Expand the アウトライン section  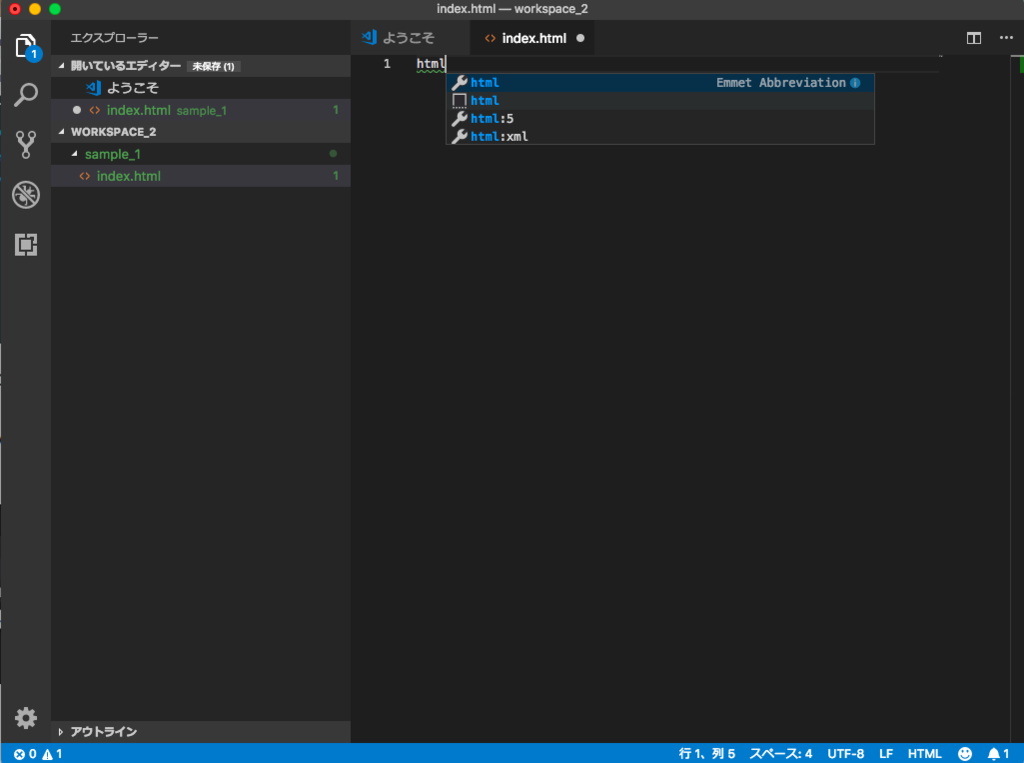coord(61,732)
